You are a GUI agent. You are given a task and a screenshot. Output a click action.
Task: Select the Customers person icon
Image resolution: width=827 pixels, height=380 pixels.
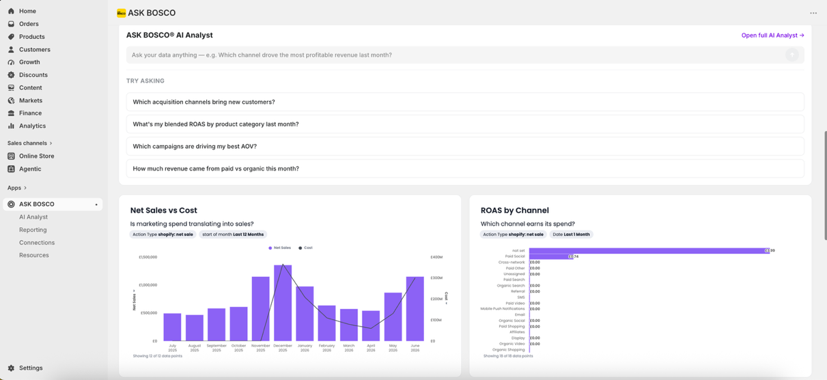[x=11, y=49]
